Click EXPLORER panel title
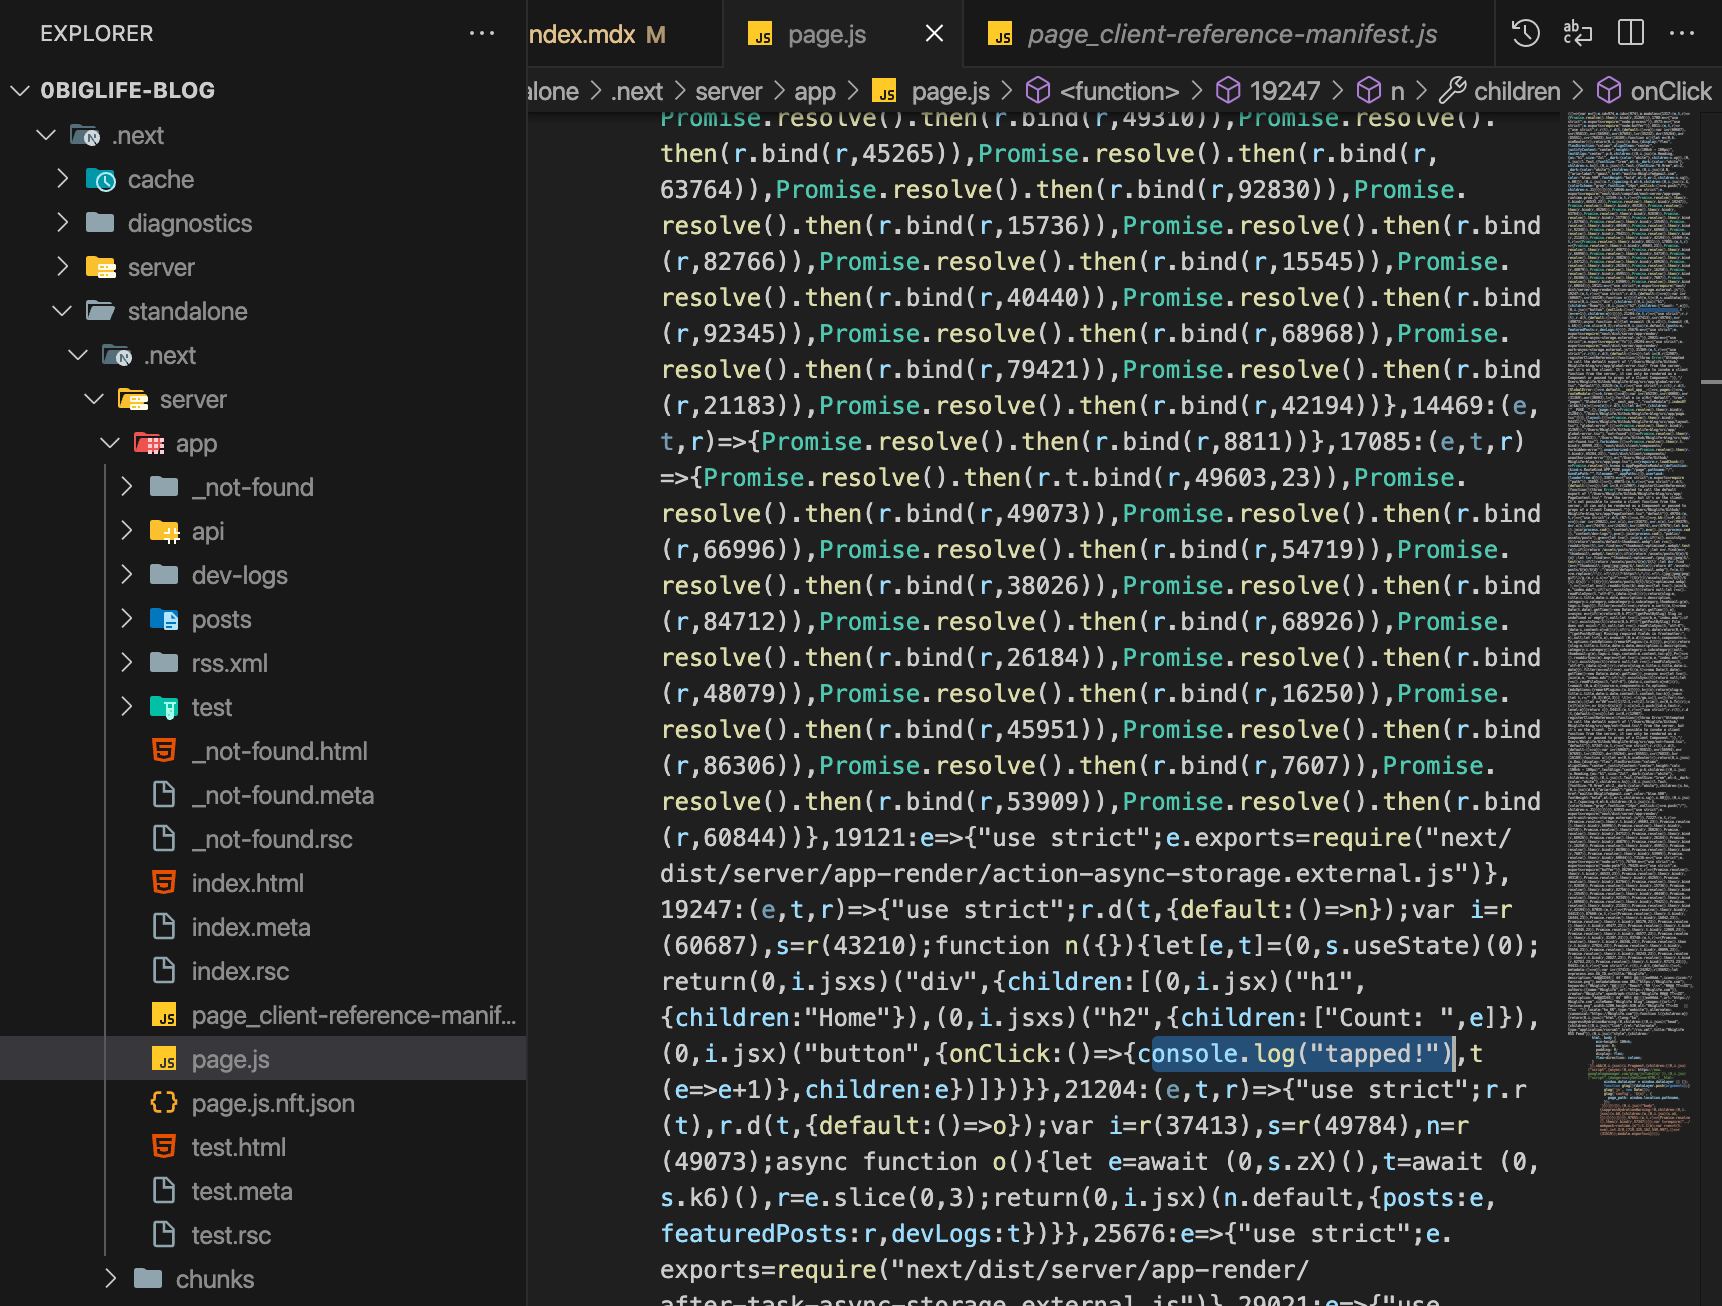1722x1306 pixels. 97,33
